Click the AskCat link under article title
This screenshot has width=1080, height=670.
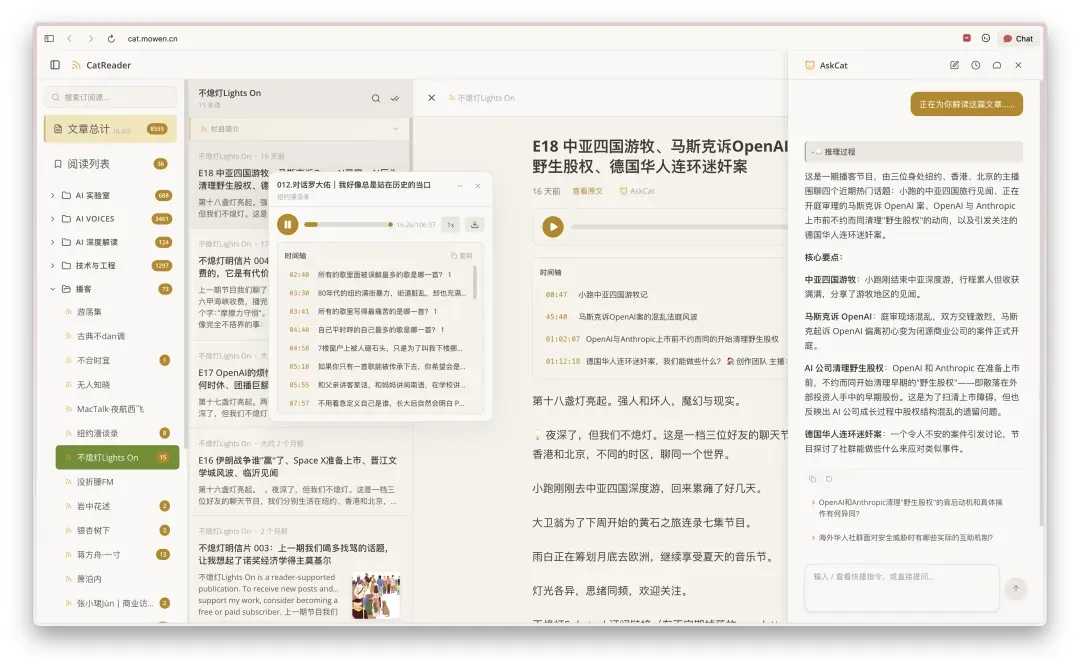pyautogui.click(x=637, y=191)
